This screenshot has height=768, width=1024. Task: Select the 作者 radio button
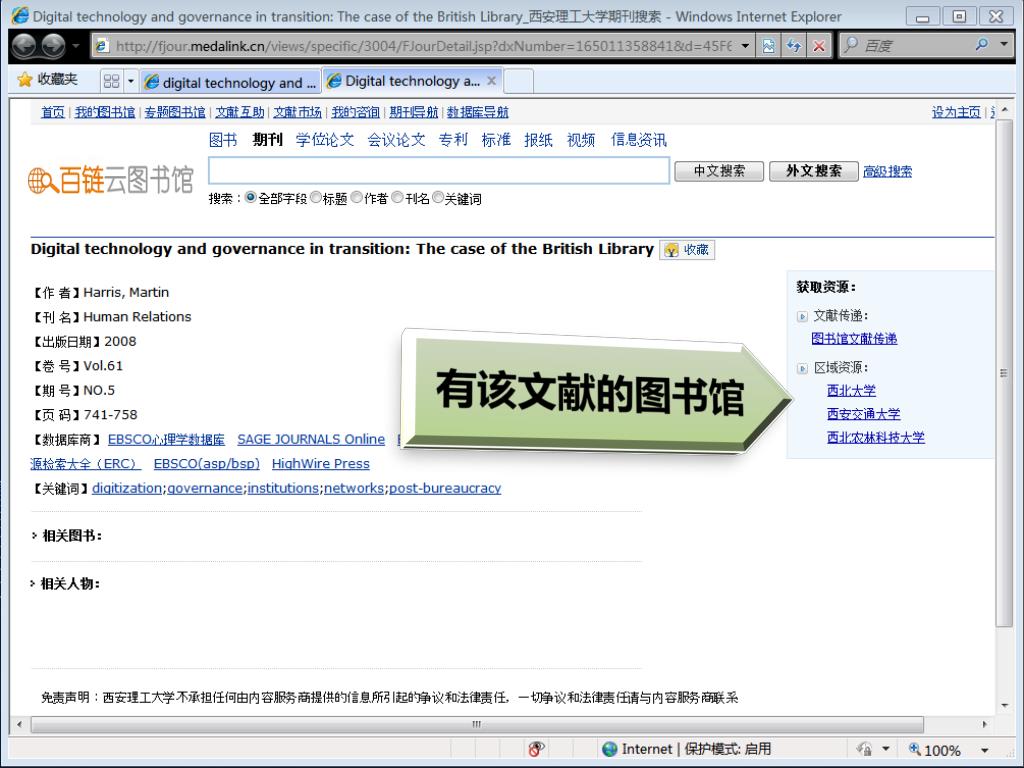[357, 197]
